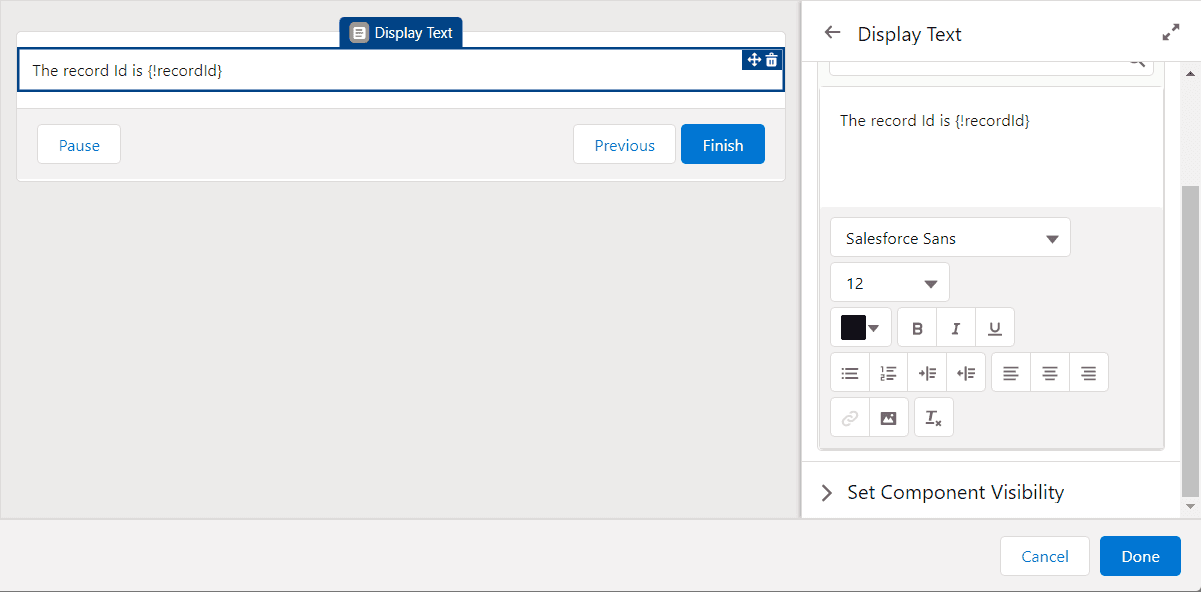1201x592 pixels.
Task: Open the font size 12 dropdown
Action: [890, 283]
